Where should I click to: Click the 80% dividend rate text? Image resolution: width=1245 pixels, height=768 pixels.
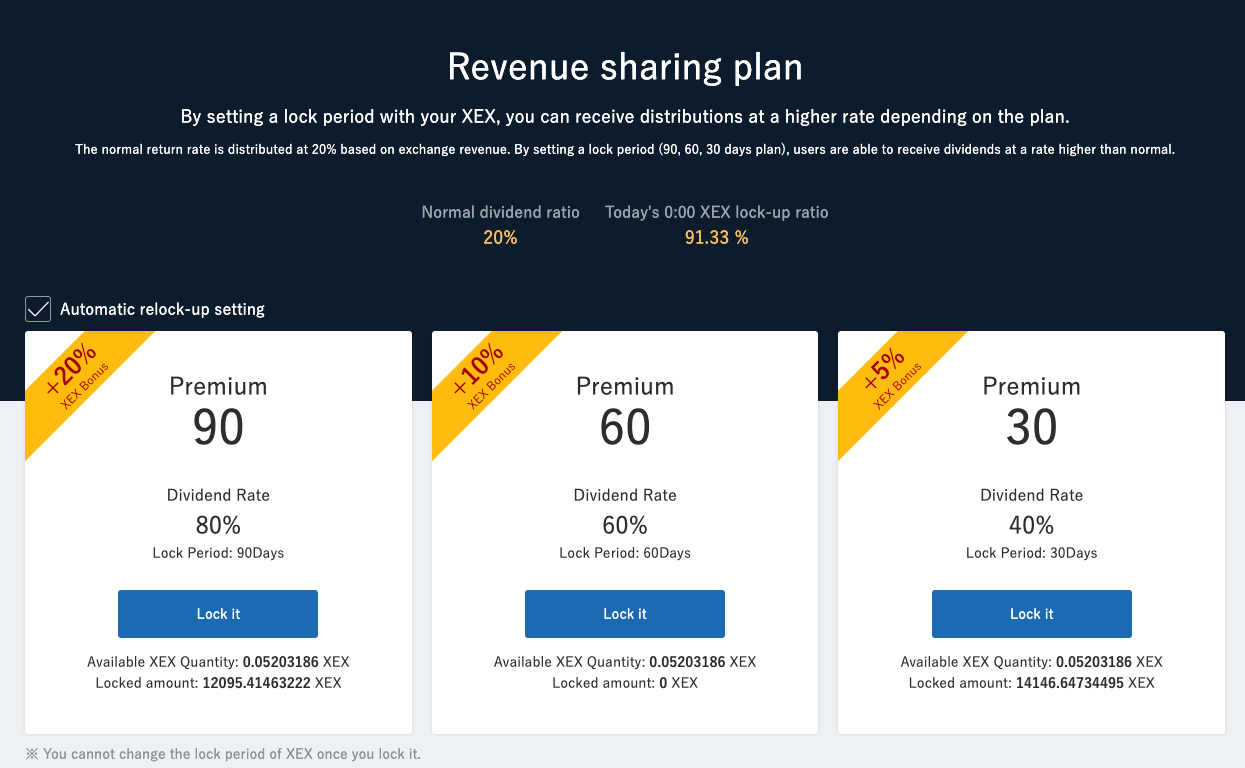click(218, 525)
